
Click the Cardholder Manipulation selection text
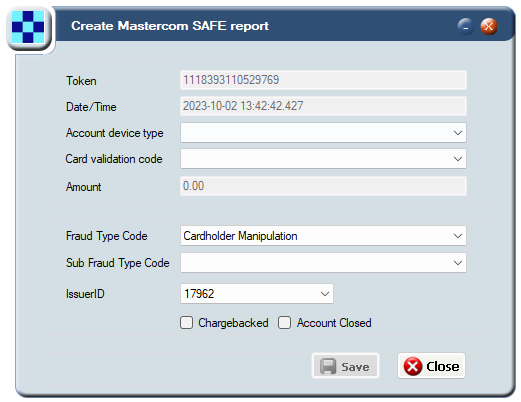click(240, 236)
